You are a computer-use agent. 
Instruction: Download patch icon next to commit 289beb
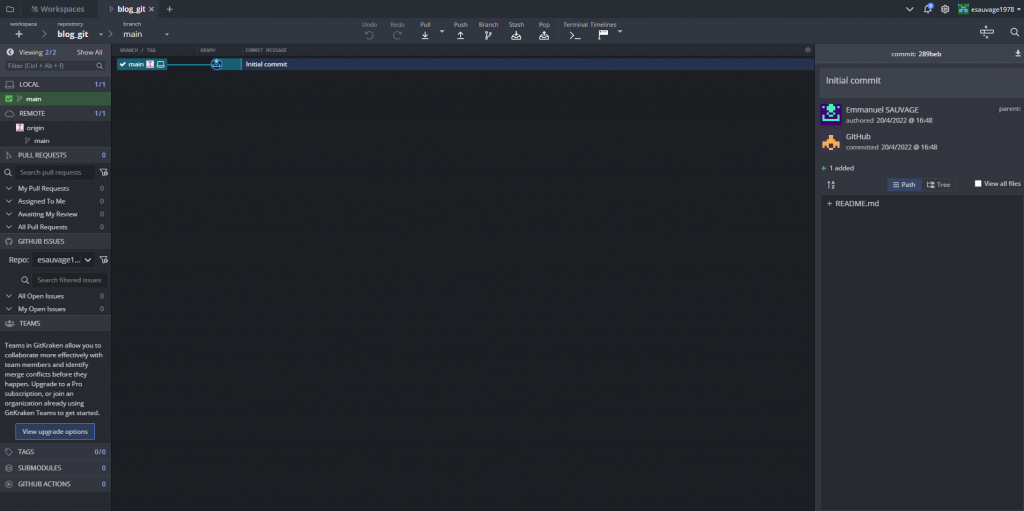(x=1017, y=54)
